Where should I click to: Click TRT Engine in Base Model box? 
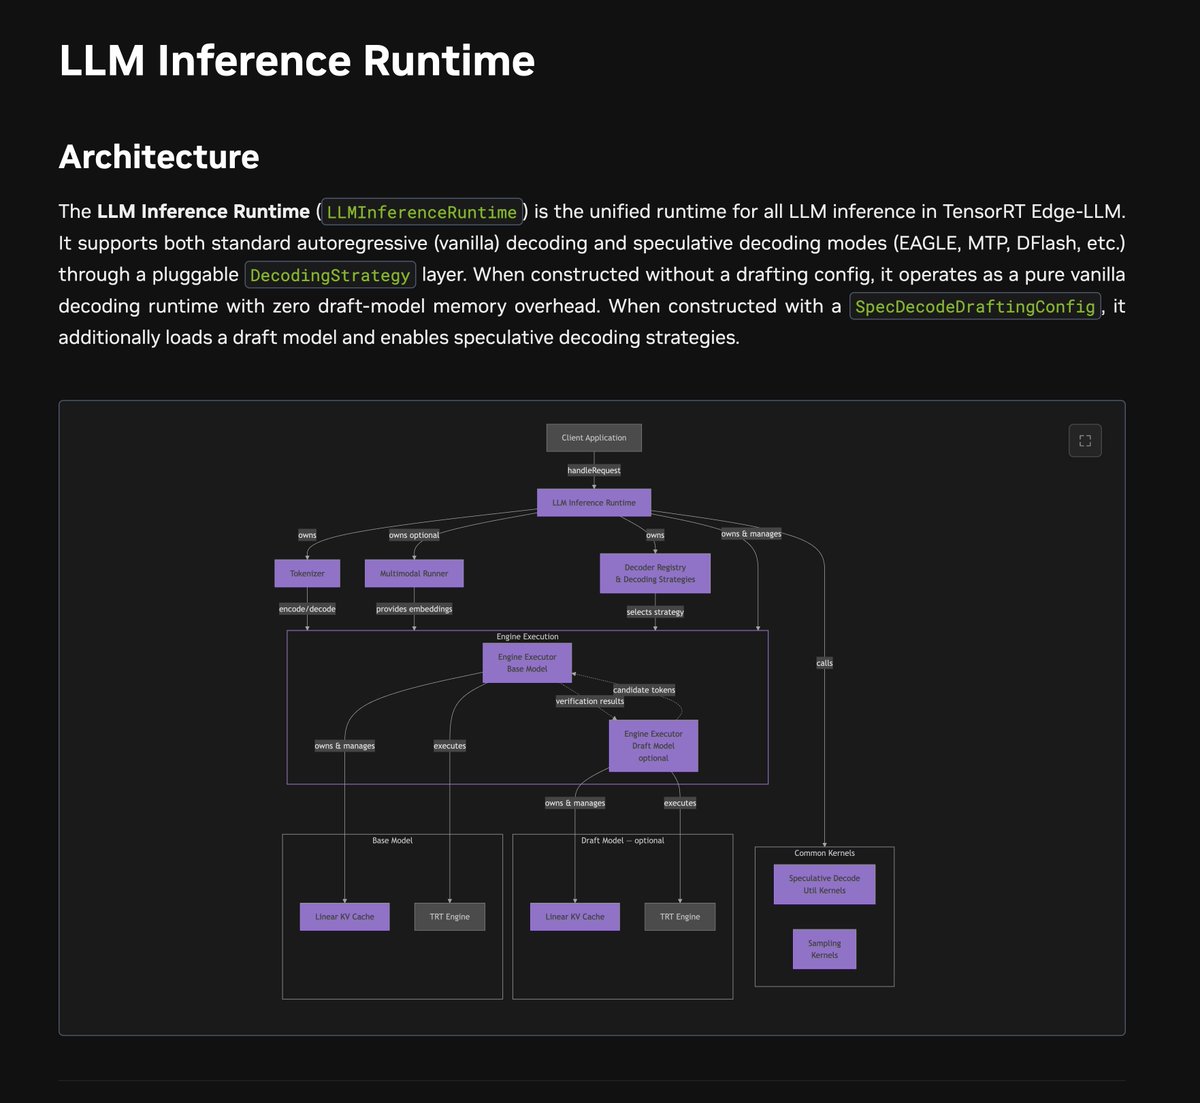coord(450,917)
